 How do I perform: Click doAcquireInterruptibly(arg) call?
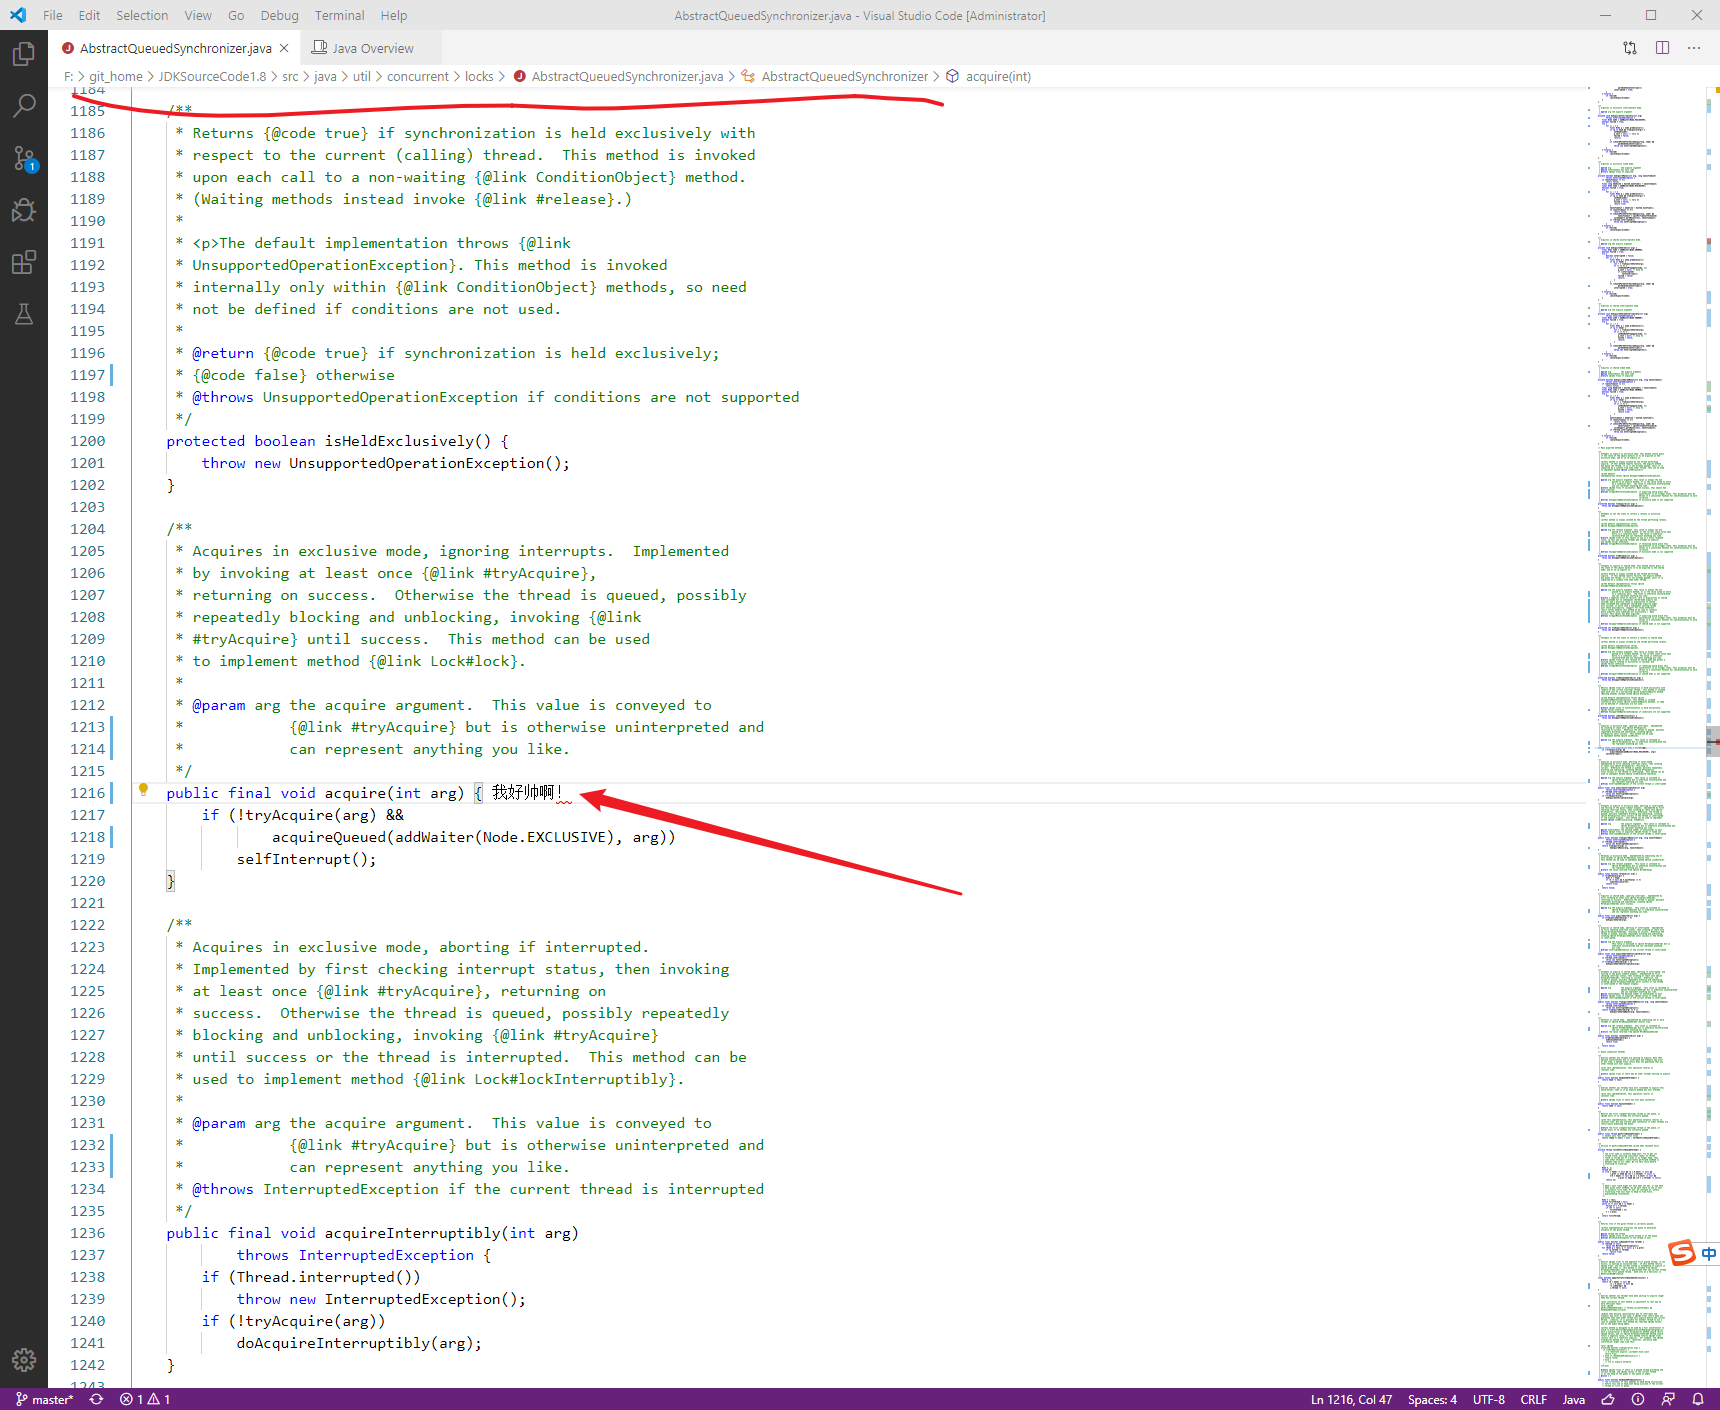359,1343
